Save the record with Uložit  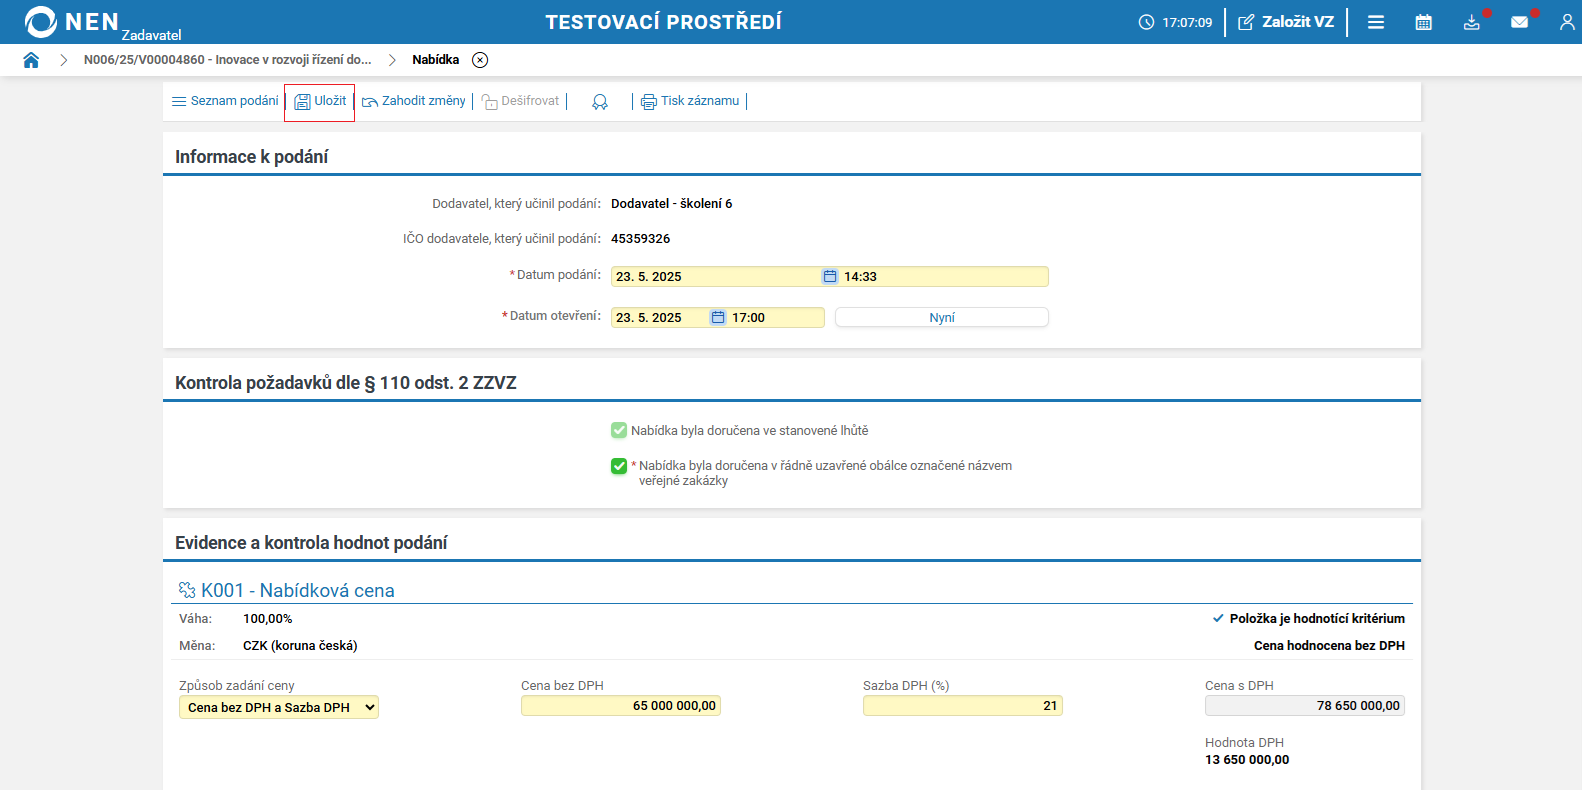320,102
